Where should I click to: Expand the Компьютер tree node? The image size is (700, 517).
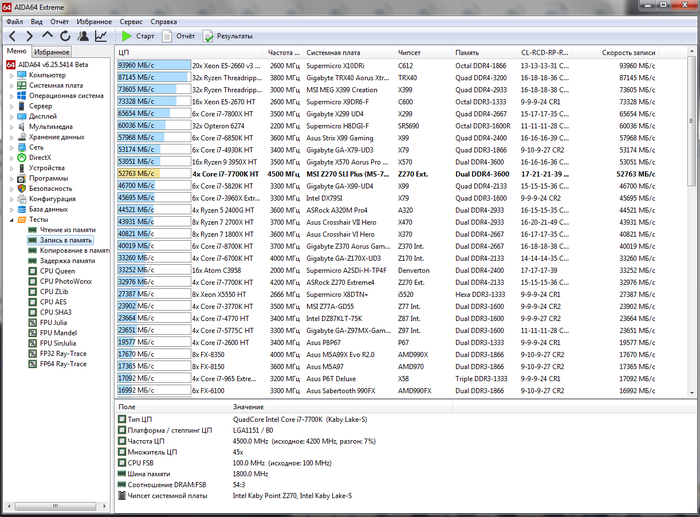pos(12,75)
